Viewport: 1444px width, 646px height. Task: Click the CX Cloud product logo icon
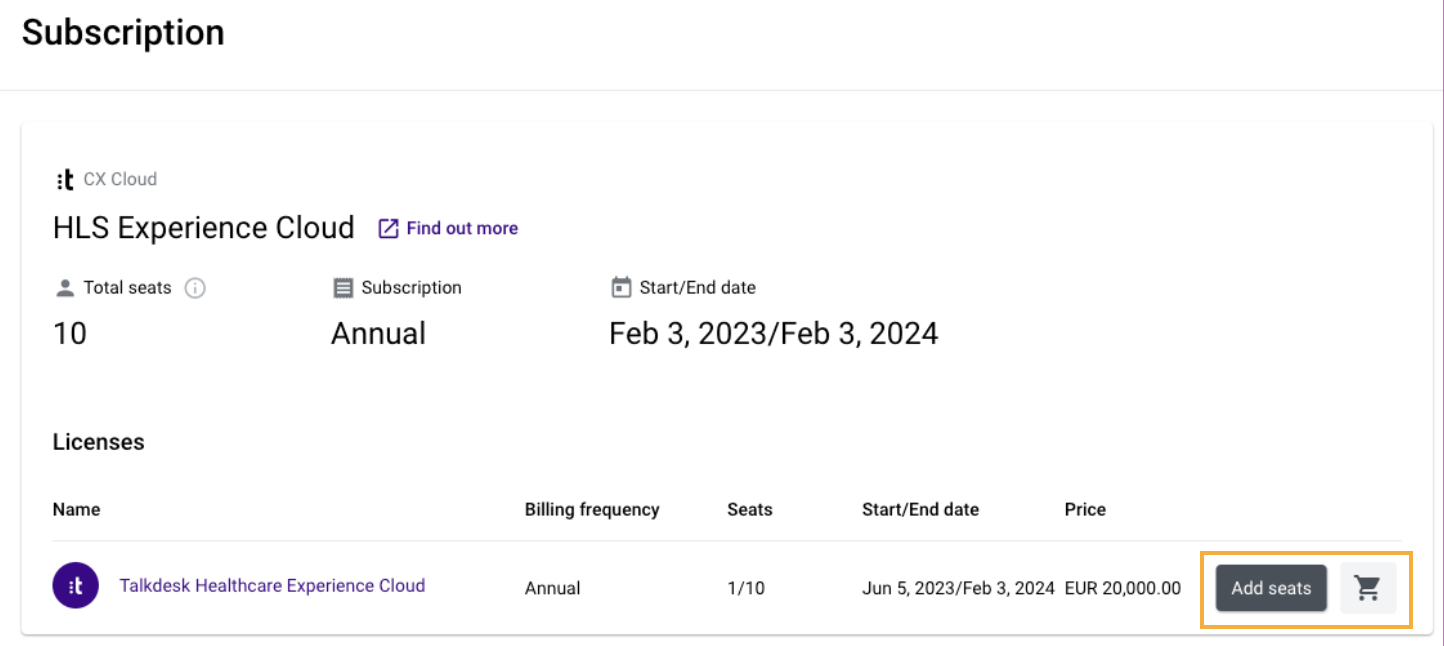64,179
